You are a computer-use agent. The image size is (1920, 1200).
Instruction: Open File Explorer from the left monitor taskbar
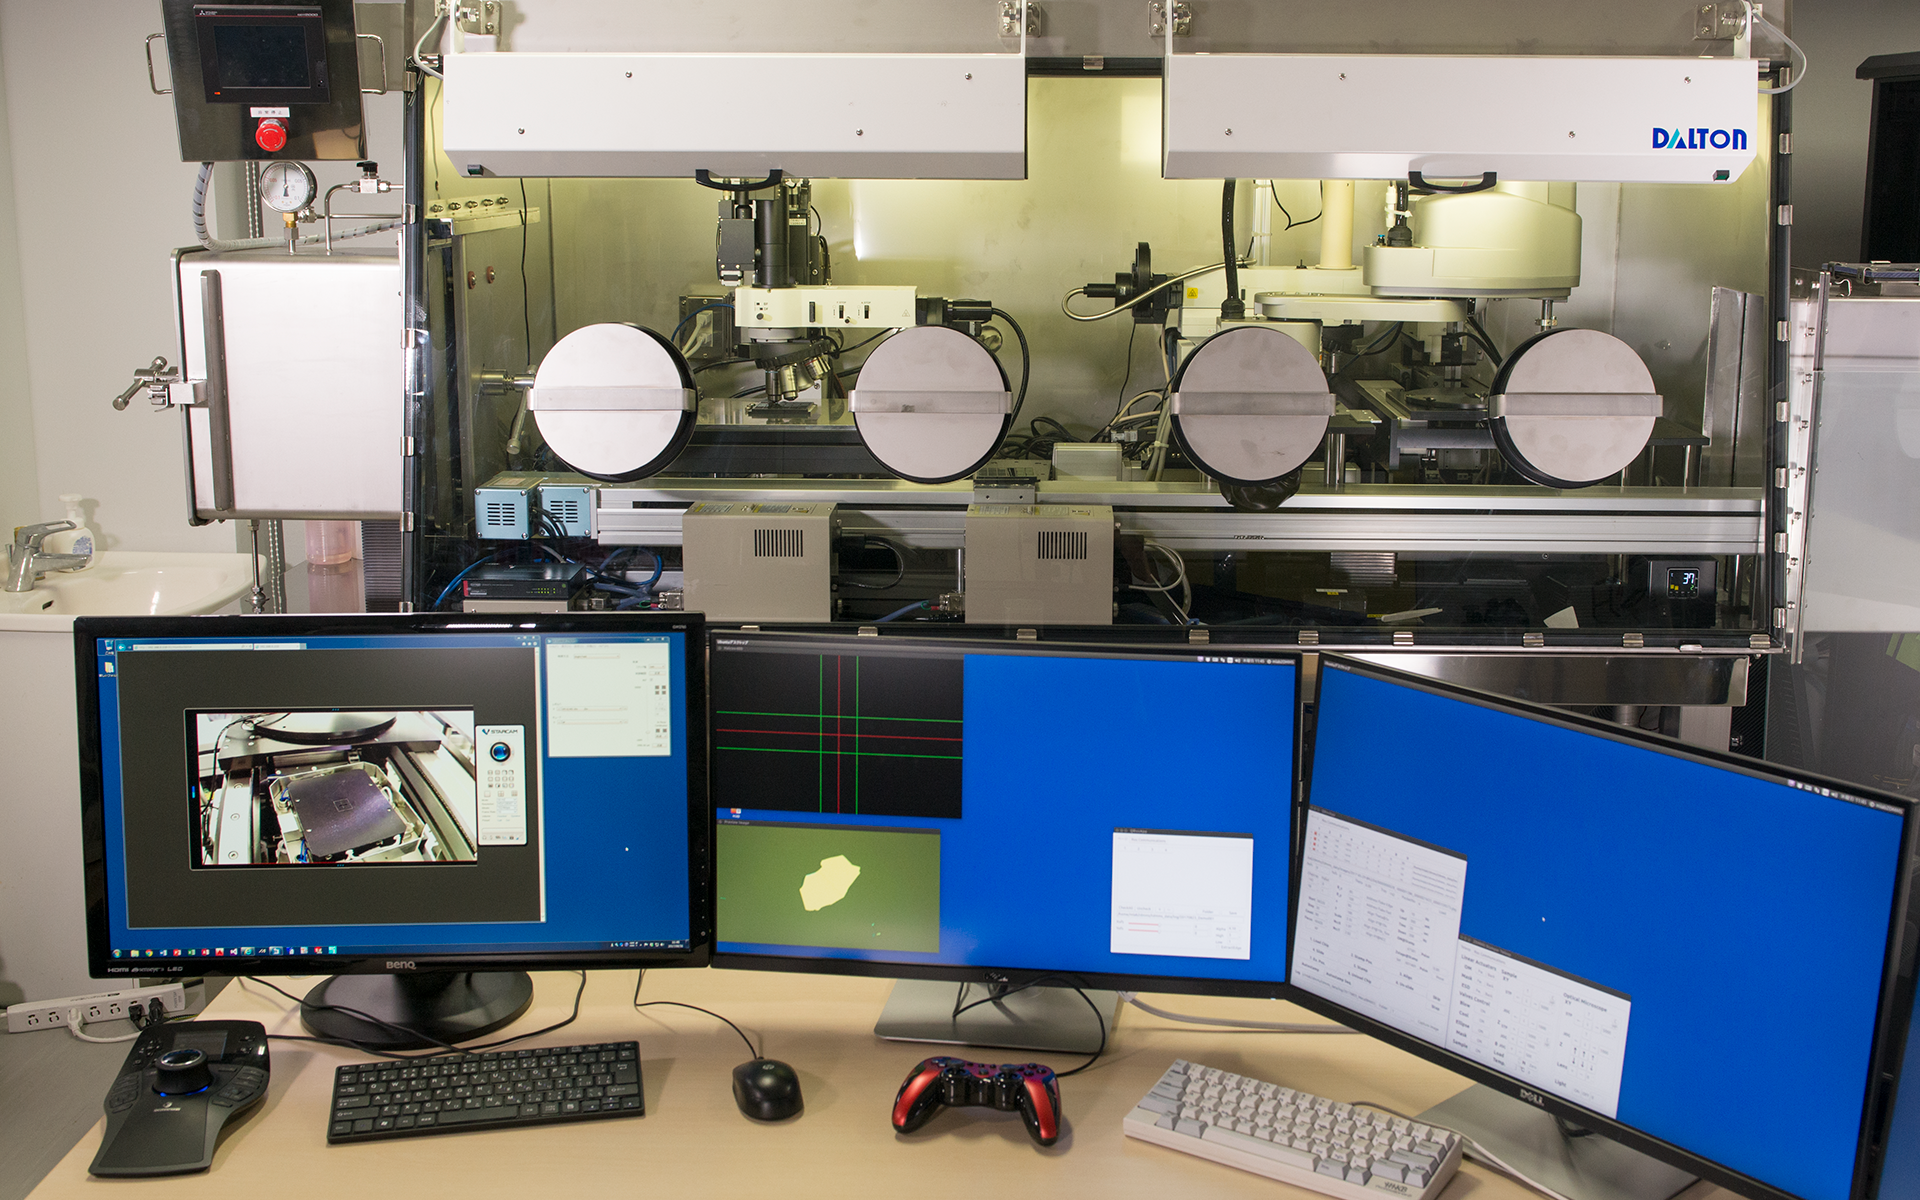click(135, 953)
